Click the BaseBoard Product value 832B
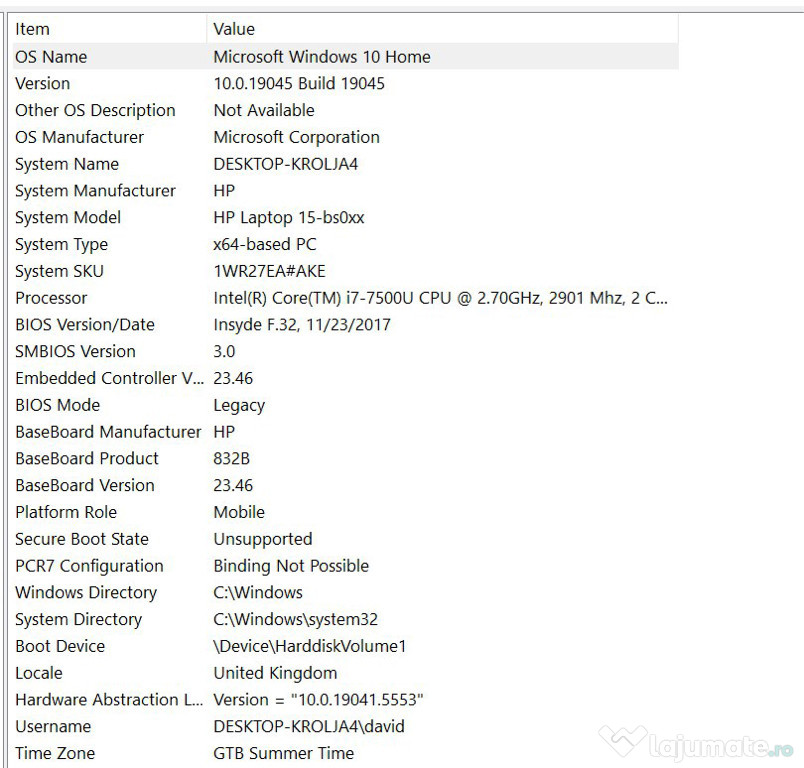This screenshot has height=768, width=804. [x=231, y=458]
